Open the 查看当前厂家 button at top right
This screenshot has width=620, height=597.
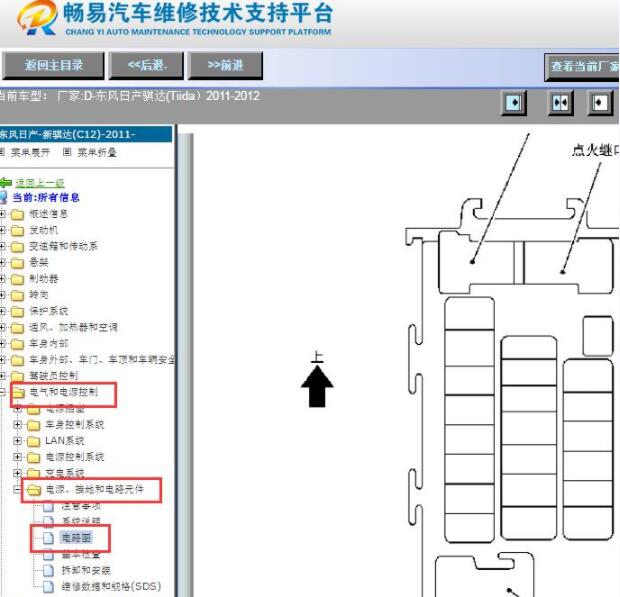[582, 67]
